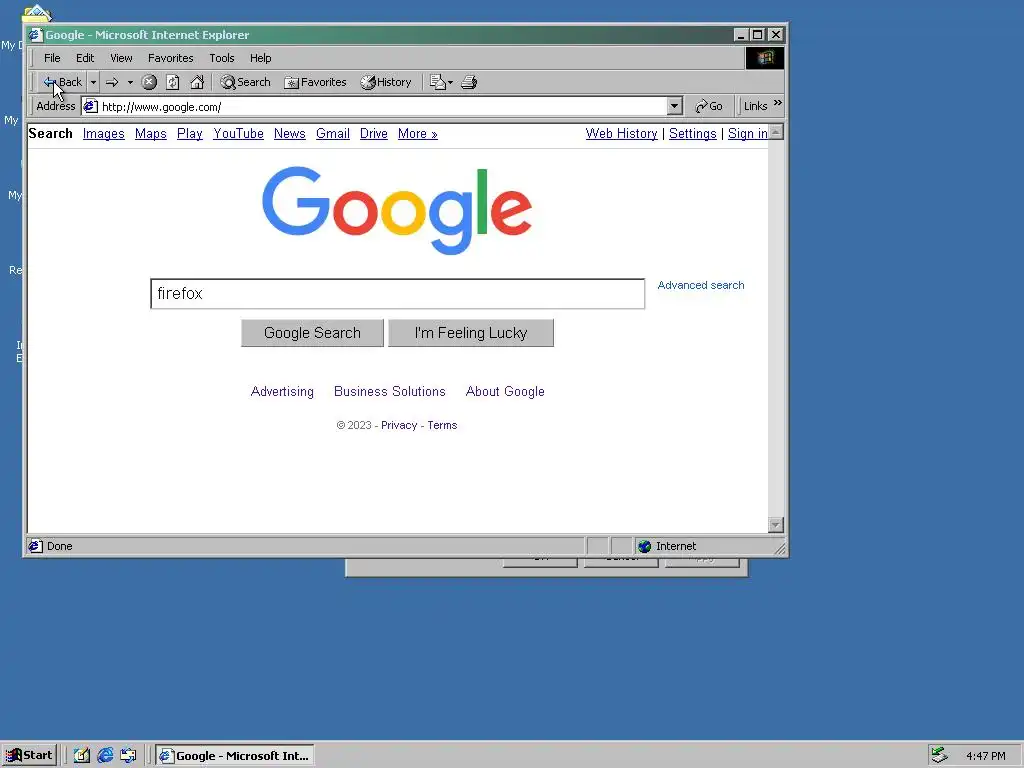Select Google - Microsoft Int... taskbar button
1024x768 pixels.
[x=235, y=756]
